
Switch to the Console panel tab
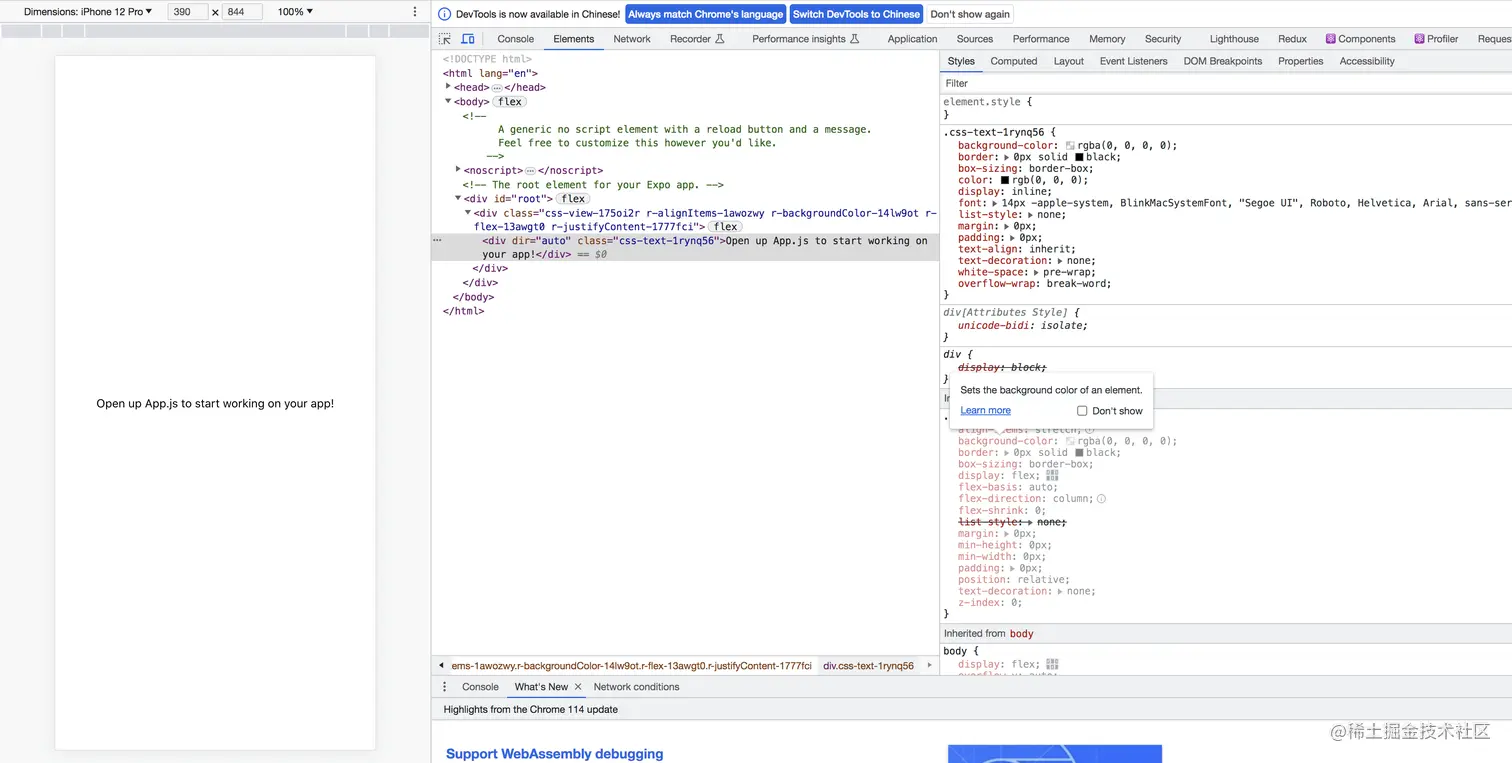click(x=516, y=39)
